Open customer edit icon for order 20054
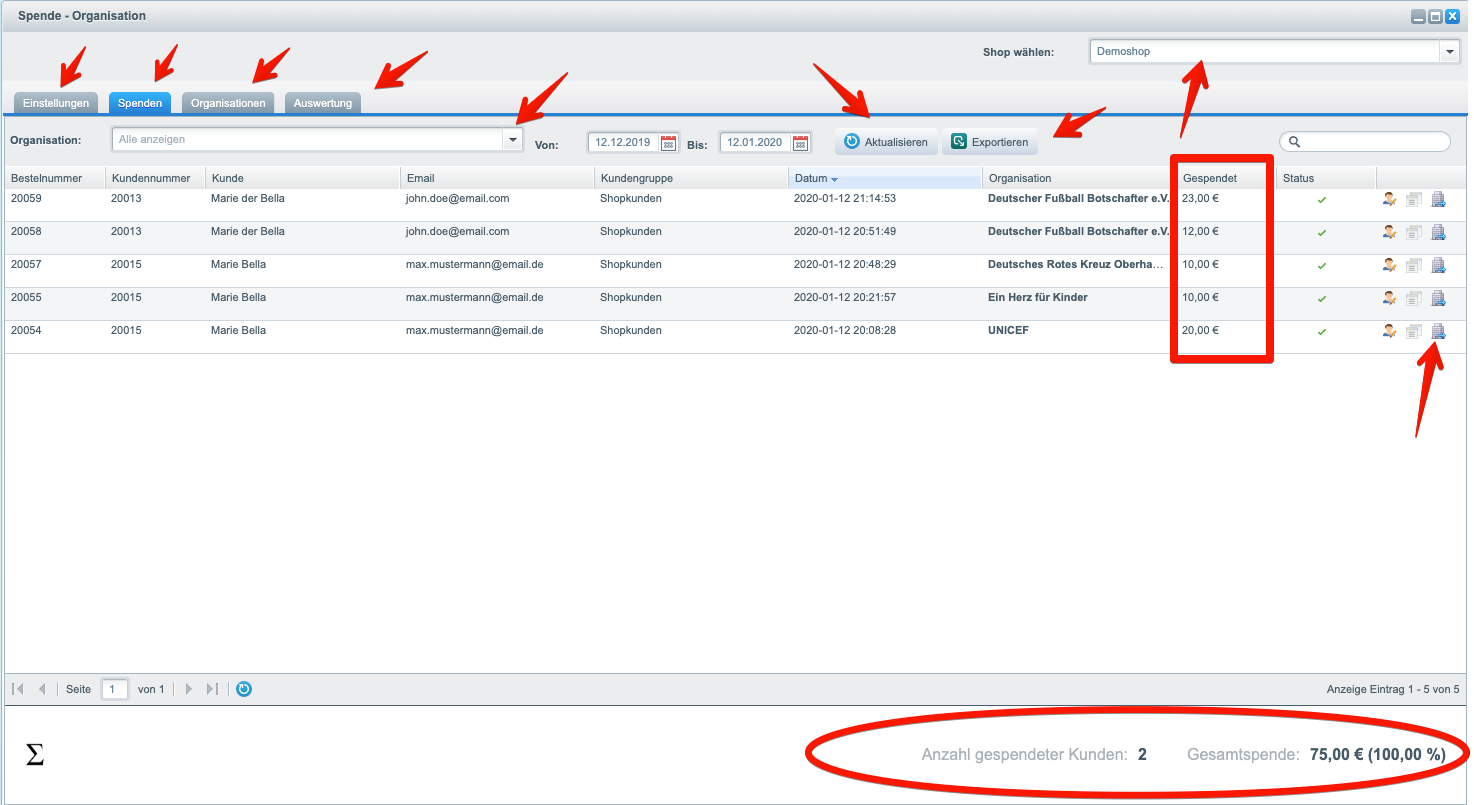1474x805 pixels. coord(1390,332)
